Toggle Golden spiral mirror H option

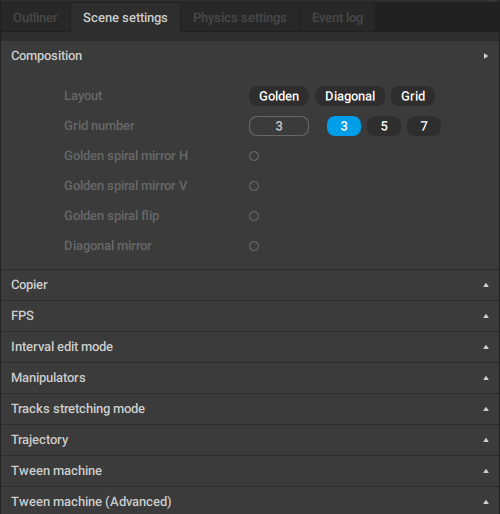click(x=254, y=156)
